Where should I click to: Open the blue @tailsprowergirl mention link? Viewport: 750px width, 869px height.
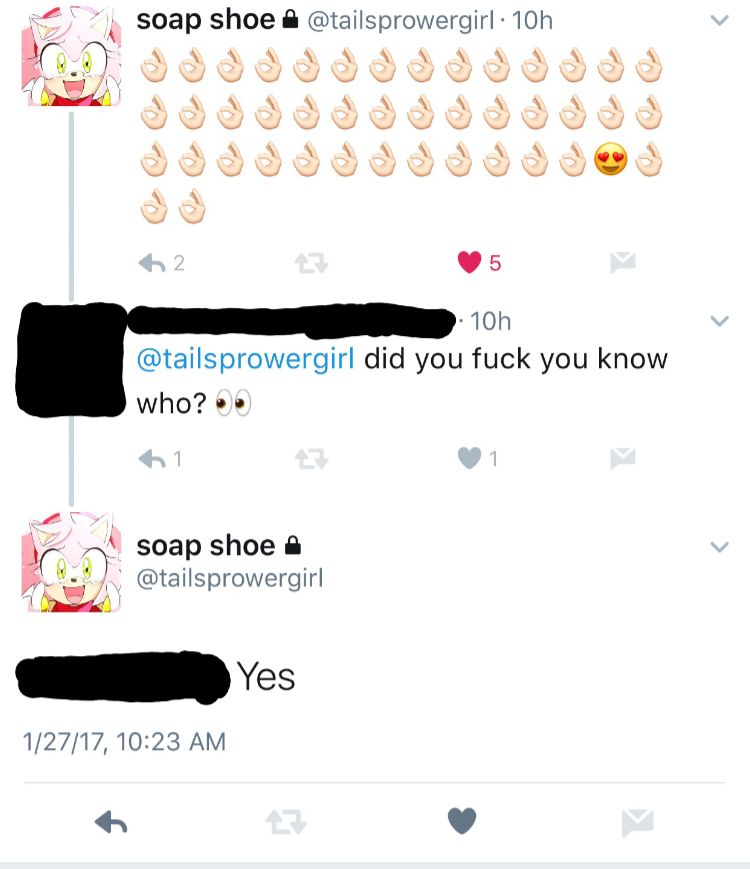(x=246, y=359)
